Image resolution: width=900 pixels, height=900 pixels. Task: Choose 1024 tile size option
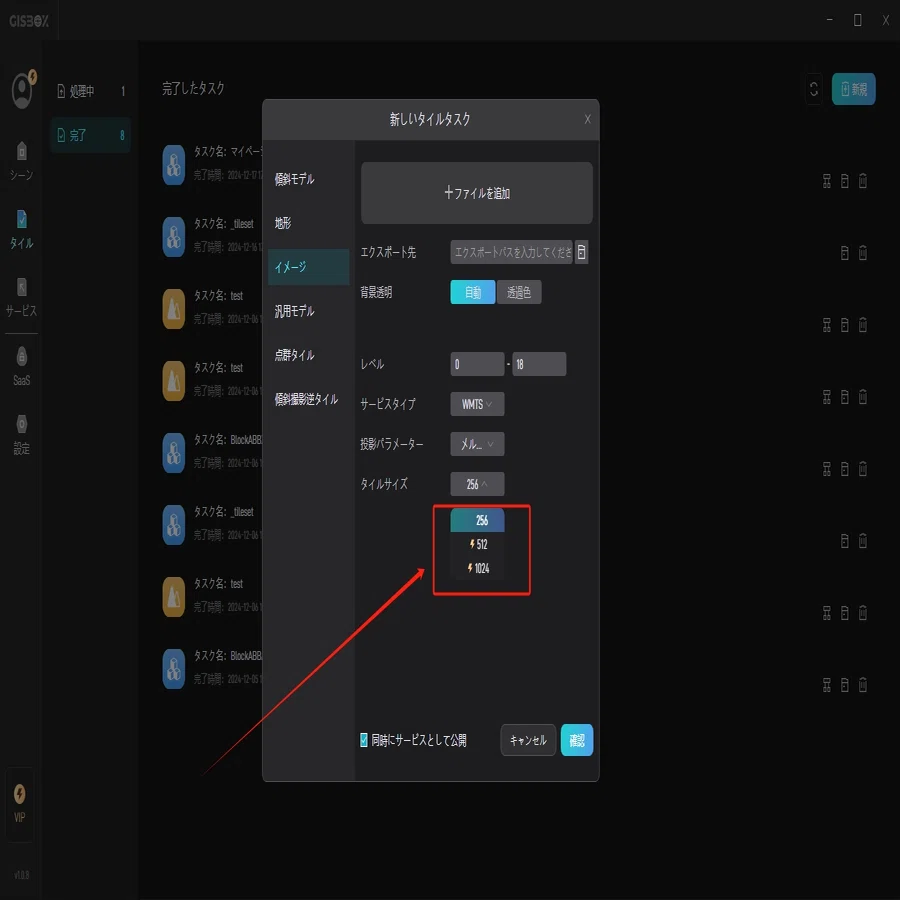[x=478, y=568]
